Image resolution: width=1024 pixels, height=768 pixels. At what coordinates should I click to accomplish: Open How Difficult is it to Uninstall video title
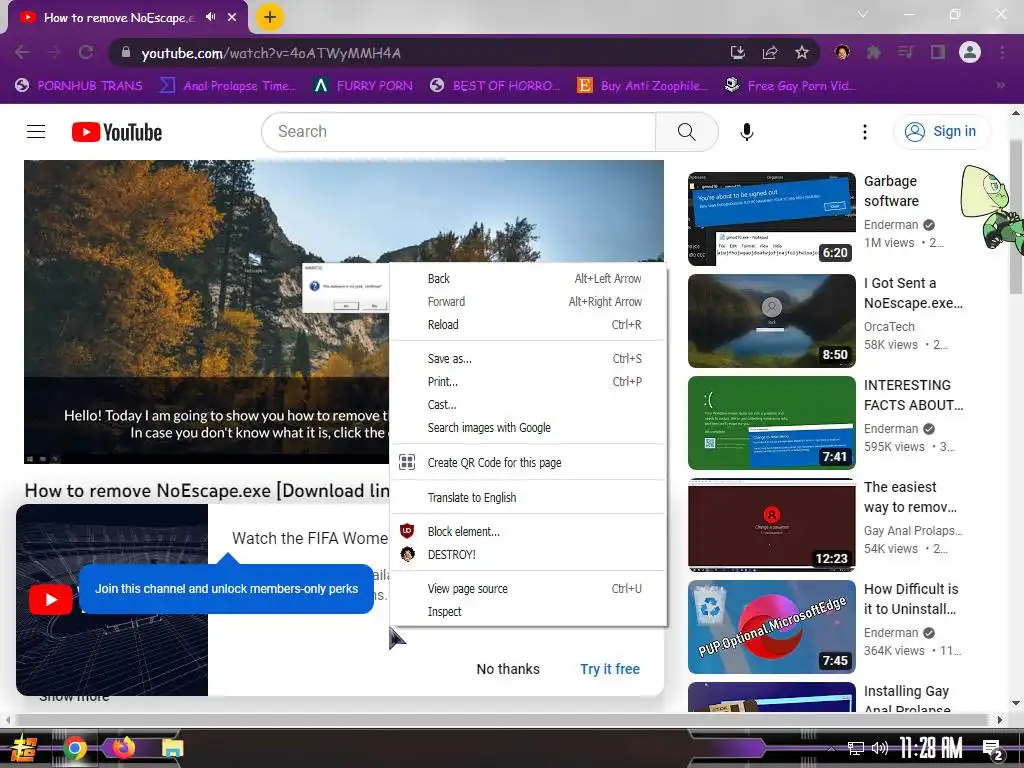tap(911, 599)
